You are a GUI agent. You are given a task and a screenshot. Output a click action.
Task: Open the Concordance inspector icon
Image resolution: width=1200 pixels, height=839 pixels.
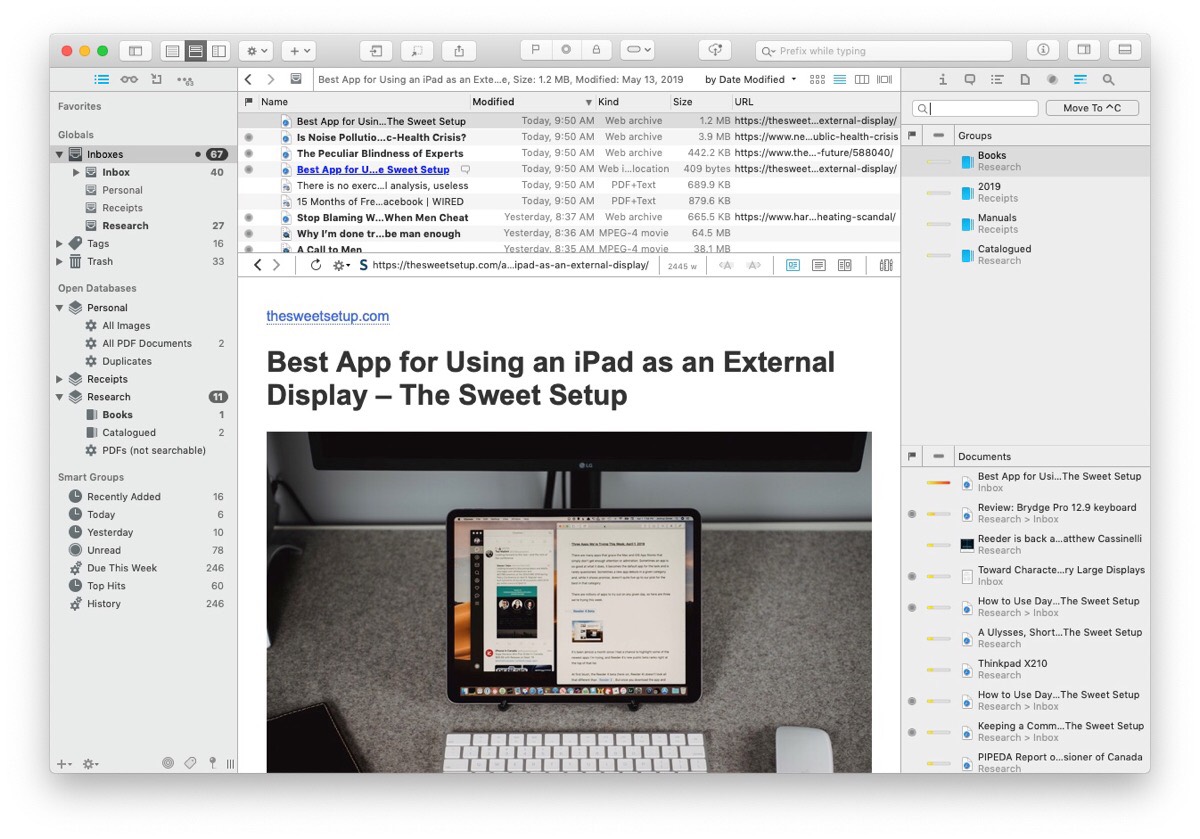(x=1052, y=79)
